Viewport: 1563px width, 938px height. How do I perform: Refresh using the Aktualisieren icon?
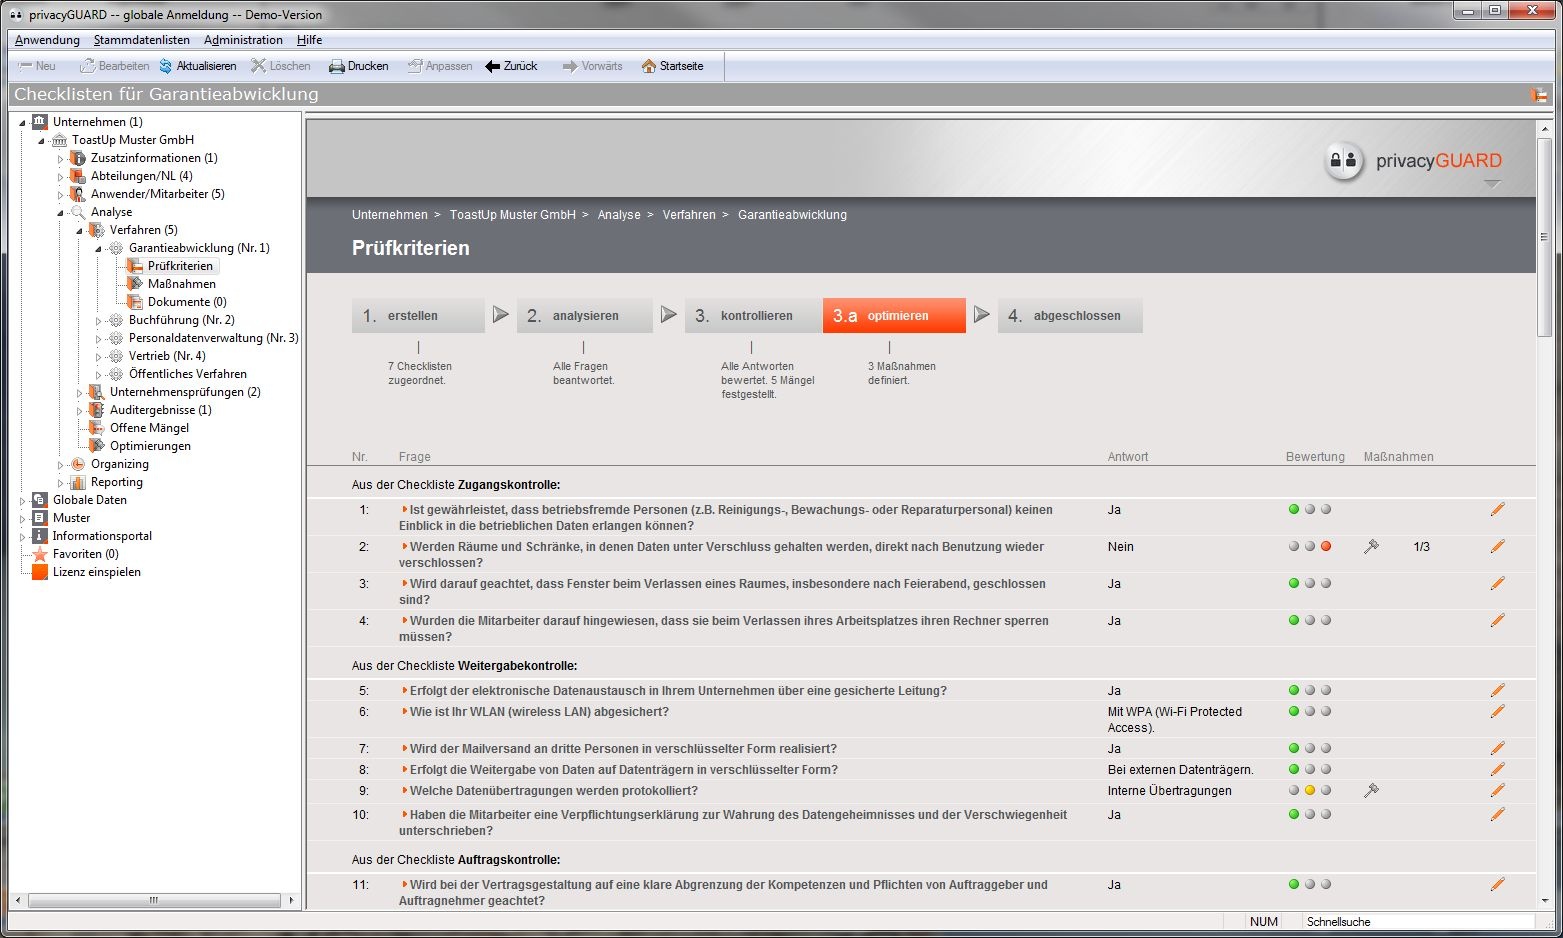point(166,66)
